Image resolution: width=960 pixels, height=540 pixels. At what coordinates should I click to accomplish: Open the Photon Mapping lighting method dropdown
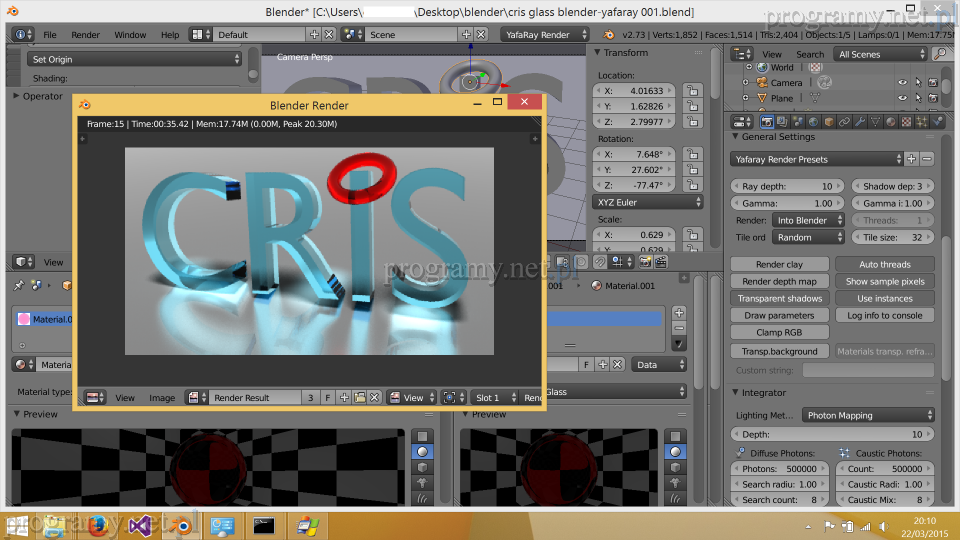(868, 415)
